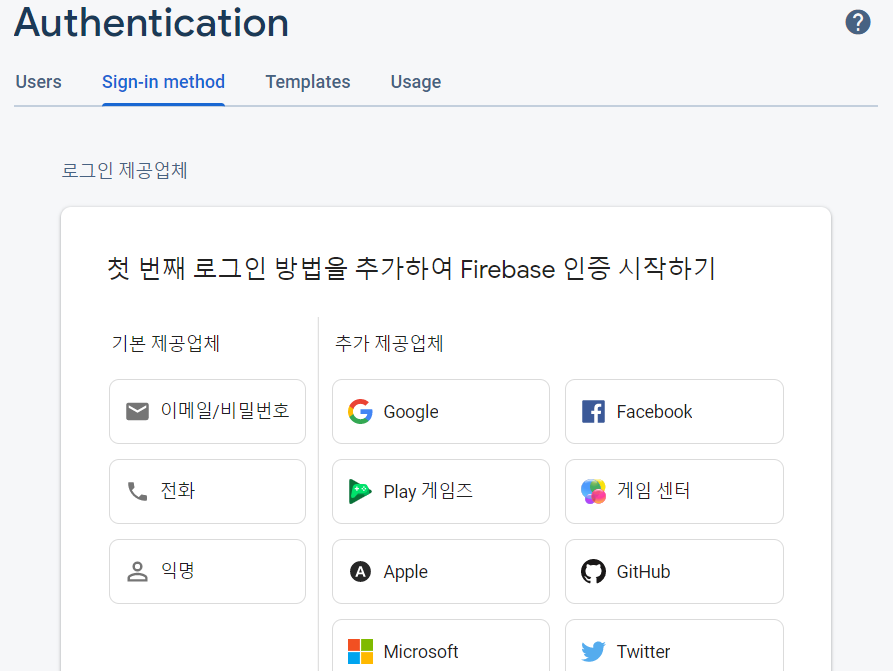The height and width of the screenshot is (671, 893).
Task: Click the Google logo icon
Action: click(361, 411)
